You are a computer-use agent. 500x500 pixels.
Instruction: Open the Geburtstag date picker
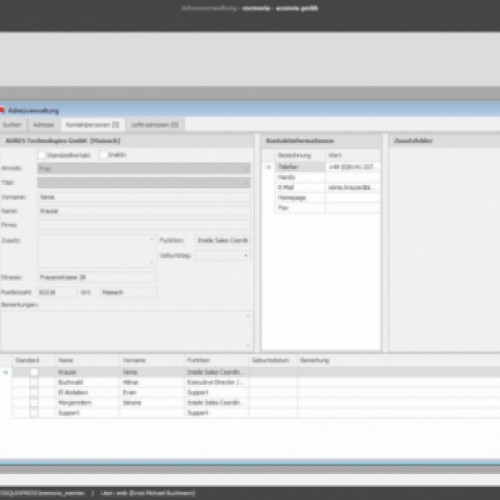(x=246, y=256)
